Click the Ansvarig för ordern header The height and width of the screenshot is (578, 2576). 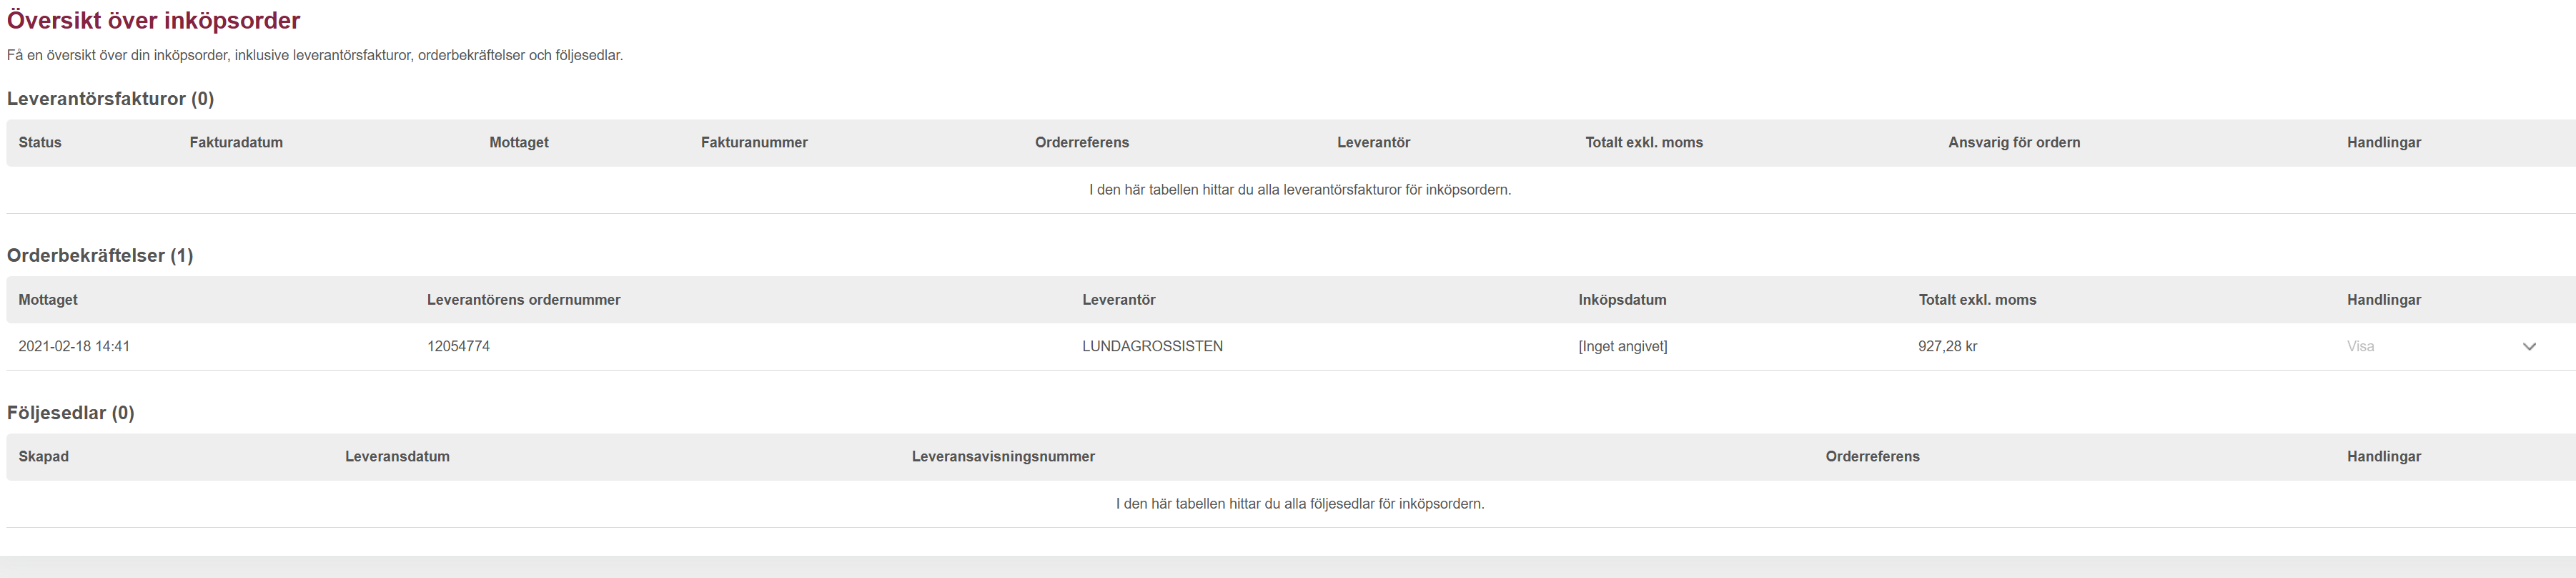[2014, 143]
